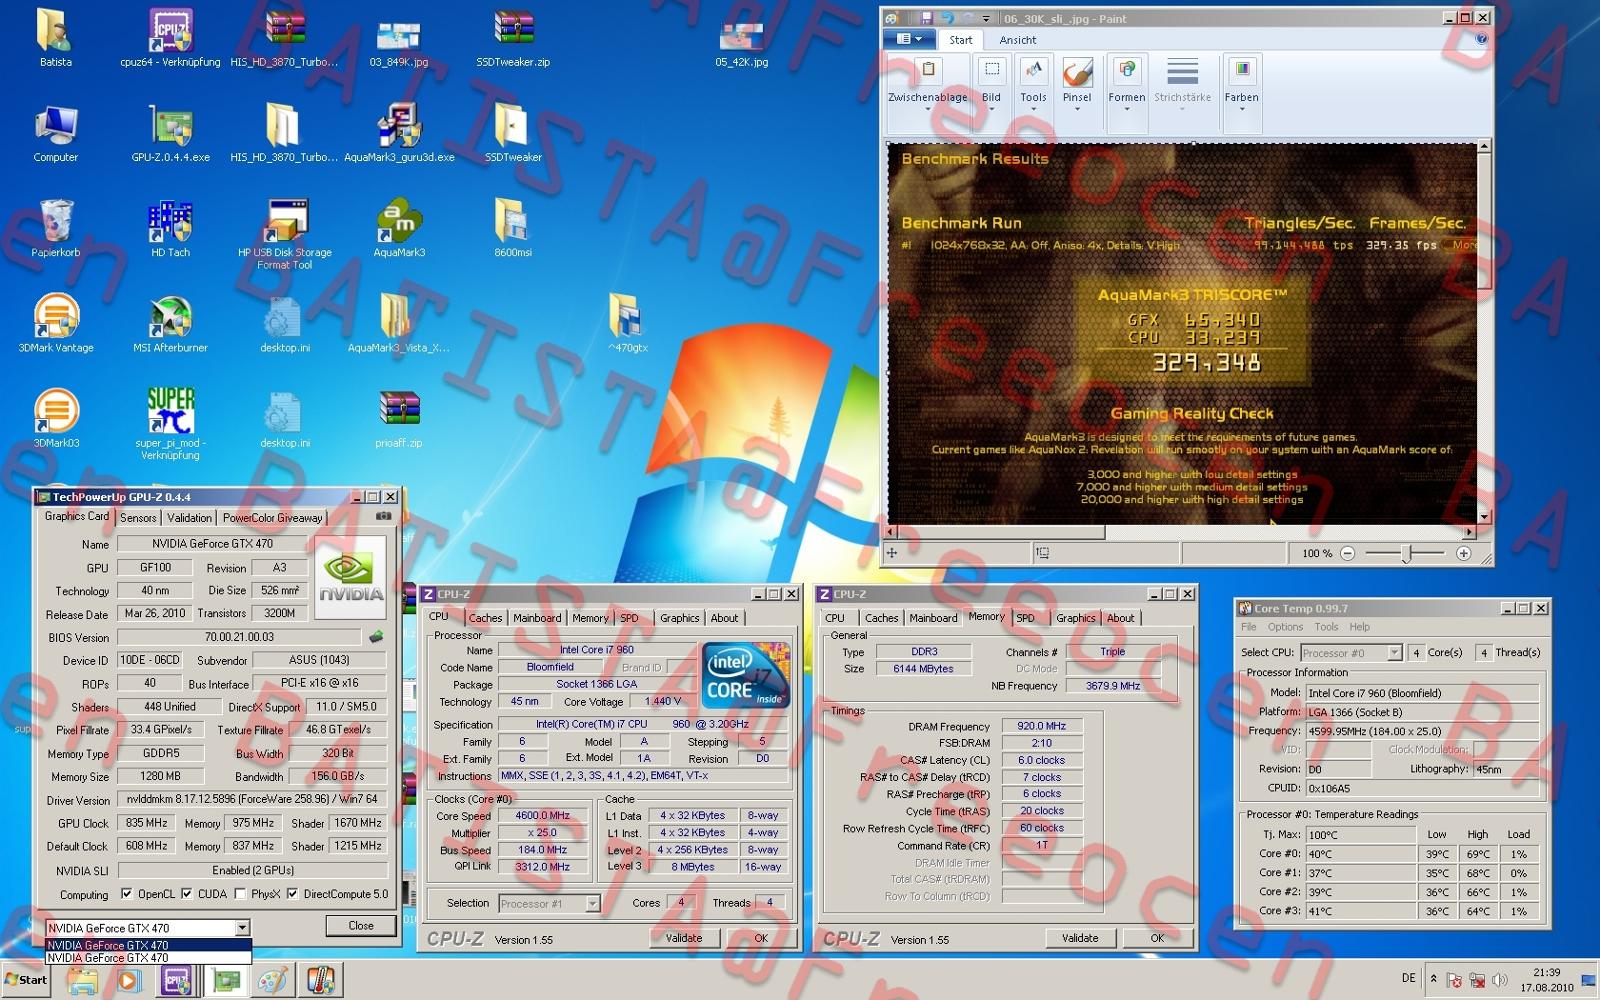Click the zoom in plus button in Paint
Screen dimensions: 1600x1000
(1464, 553)
